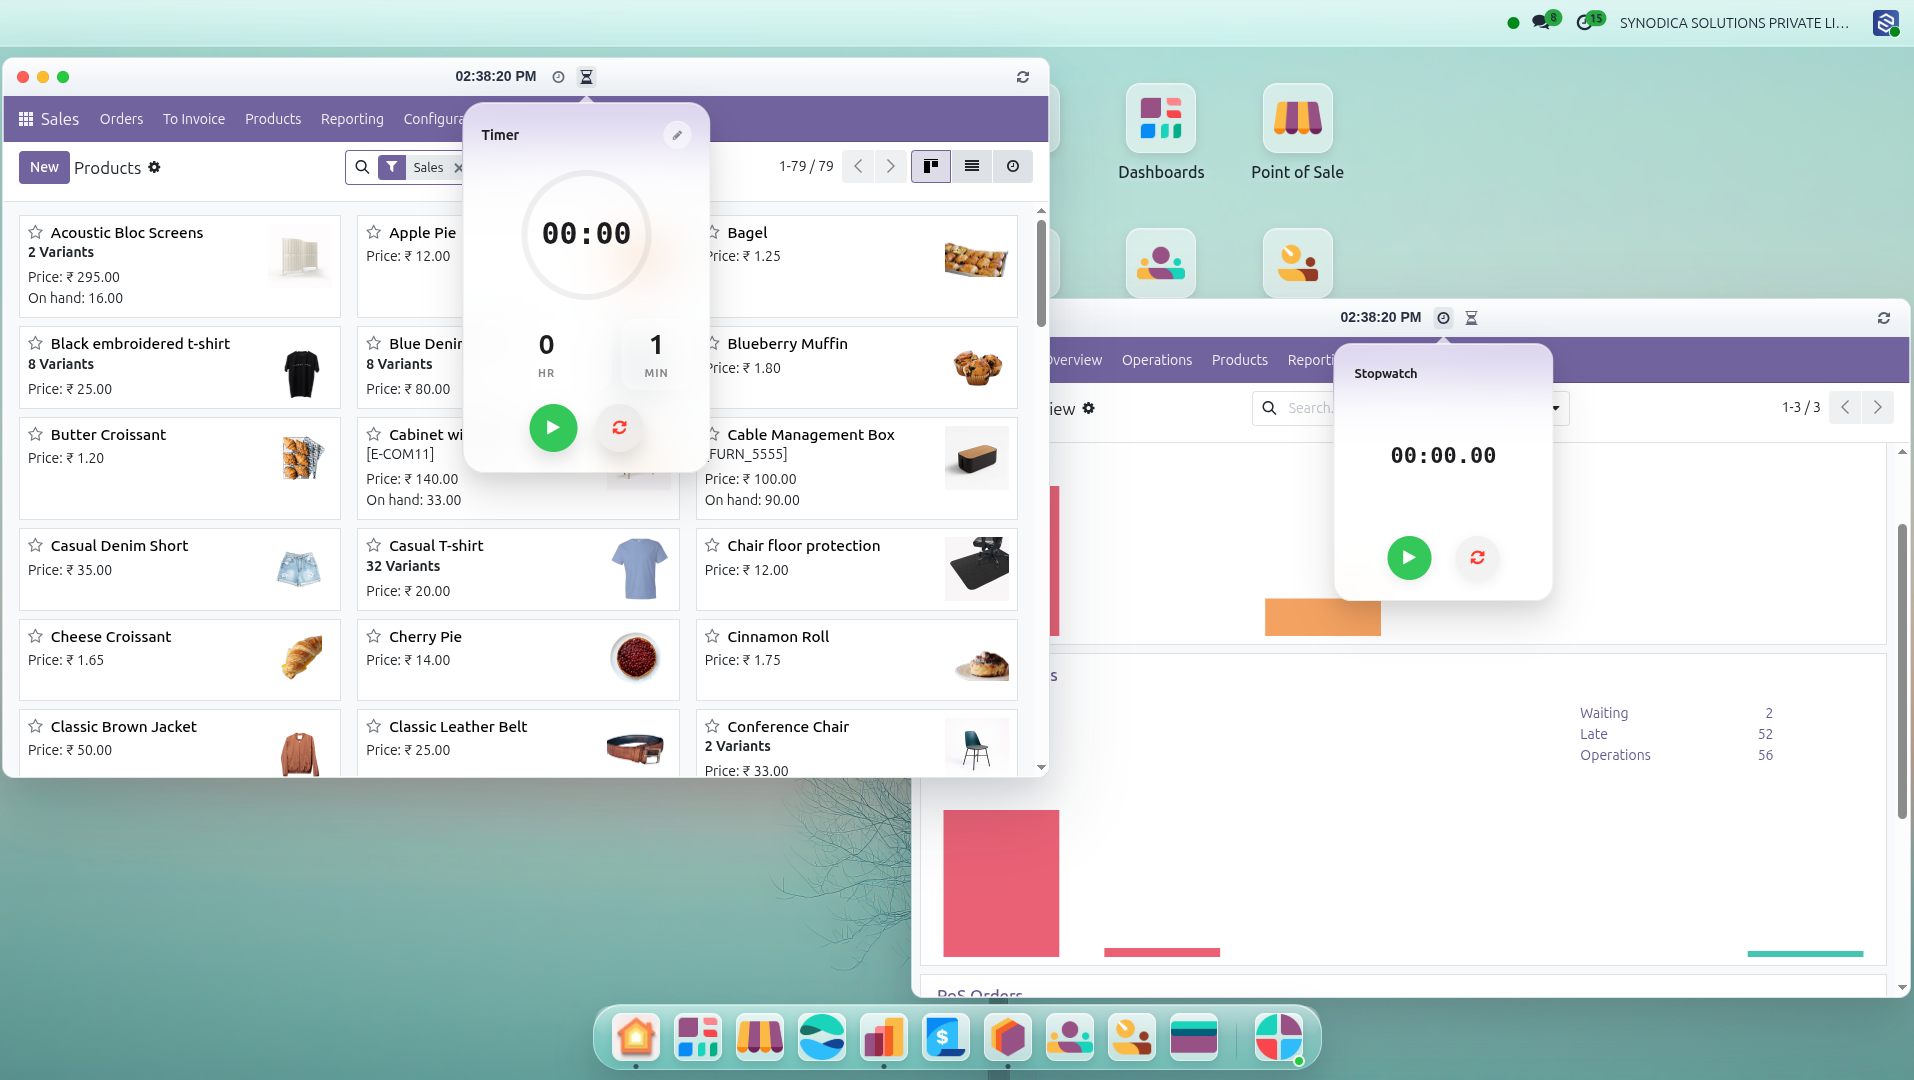Open the activities clock icon with badge 15
This screenshot has height=1080, width=1914.
point(1584,22)
